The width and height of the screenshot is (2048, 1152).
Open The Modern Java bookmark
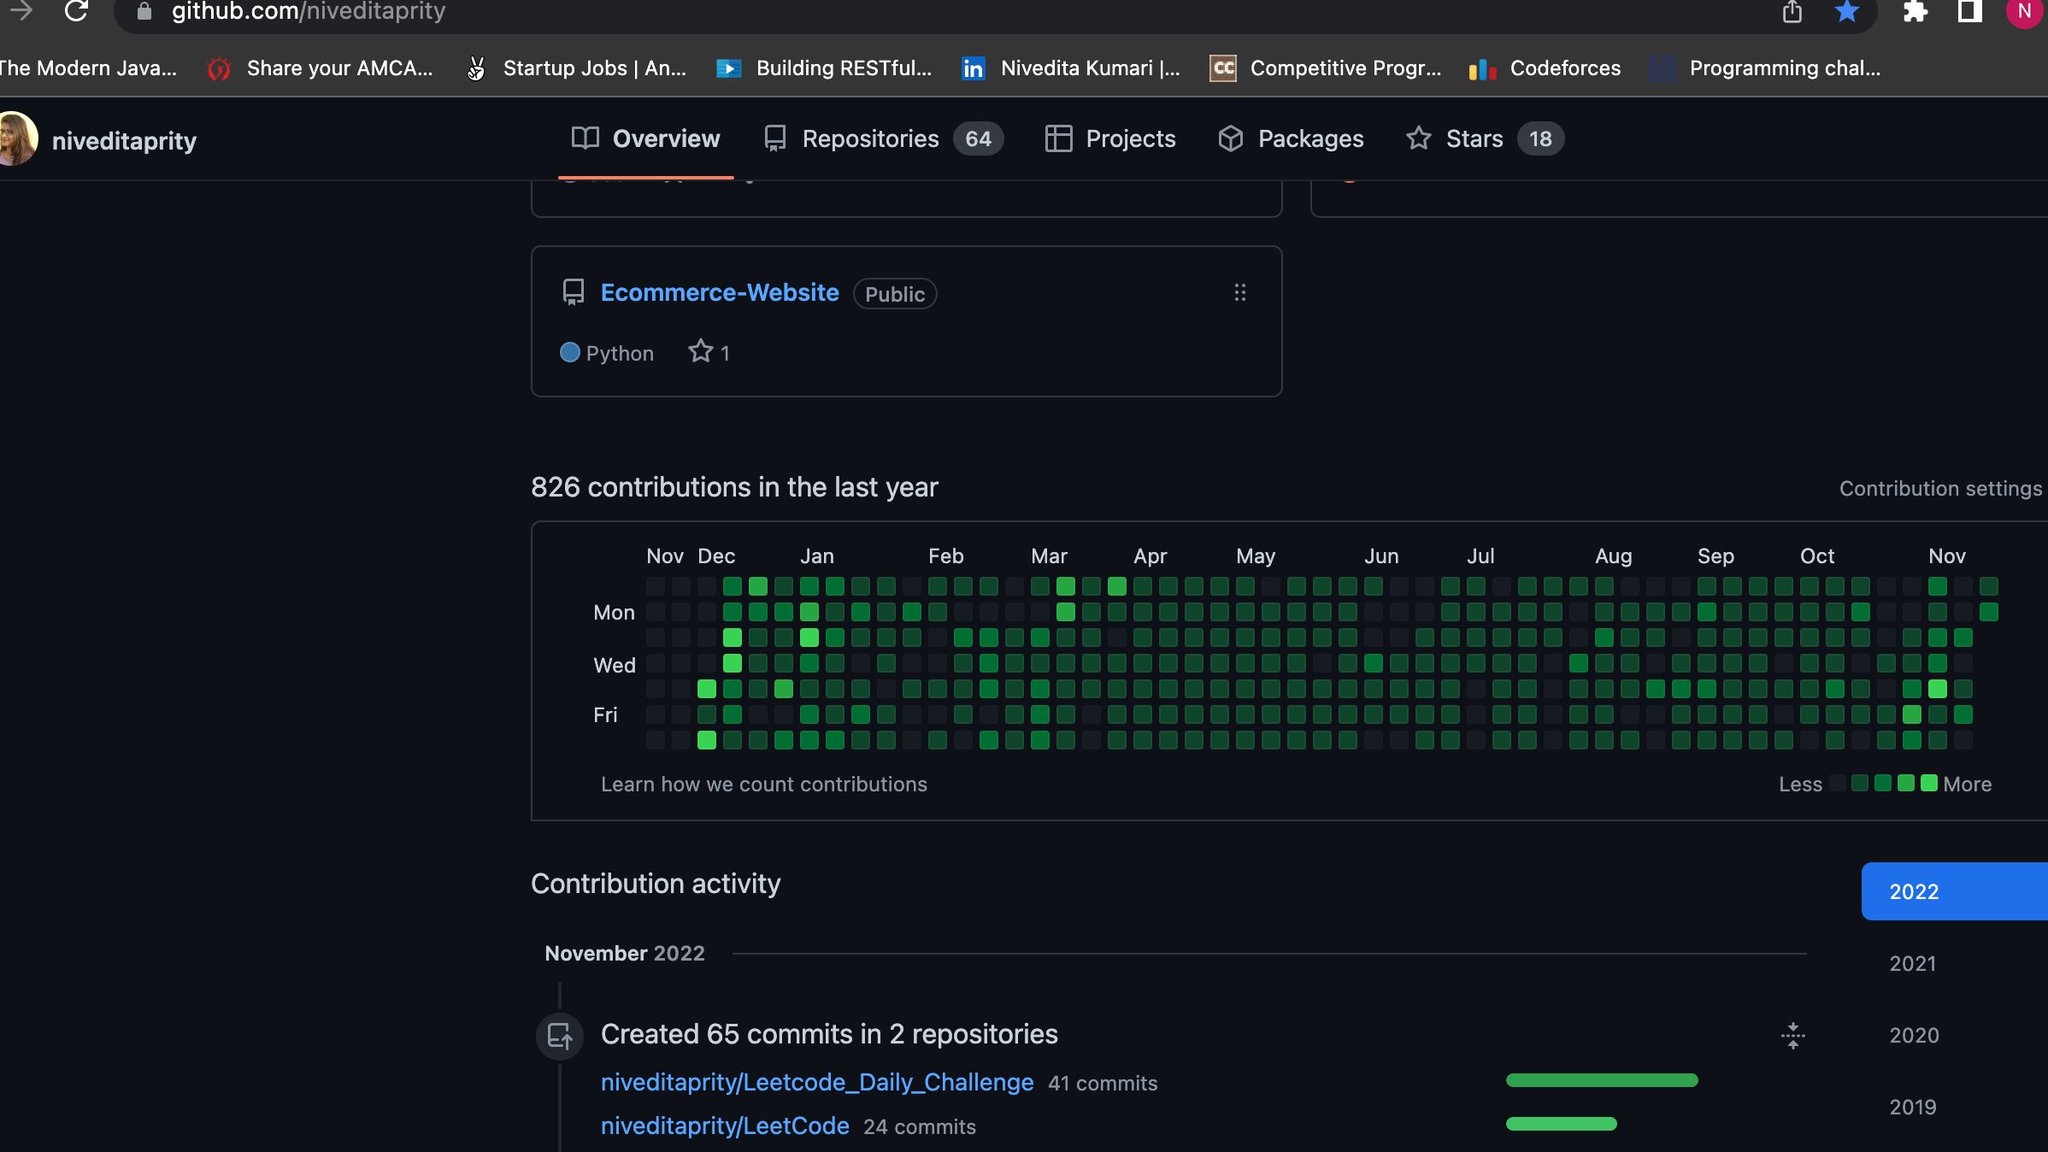click(88, 68)
